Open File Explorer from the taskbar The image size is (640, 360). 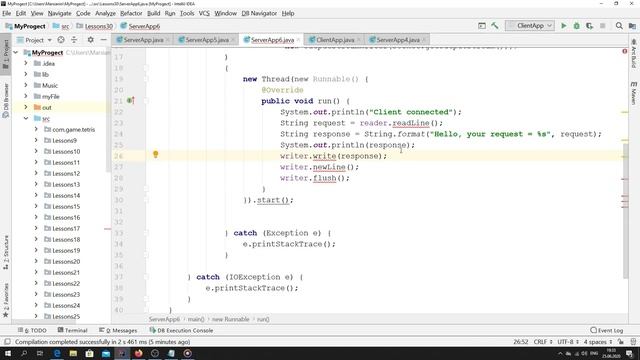pyautogui.click(x=73, y=353)
